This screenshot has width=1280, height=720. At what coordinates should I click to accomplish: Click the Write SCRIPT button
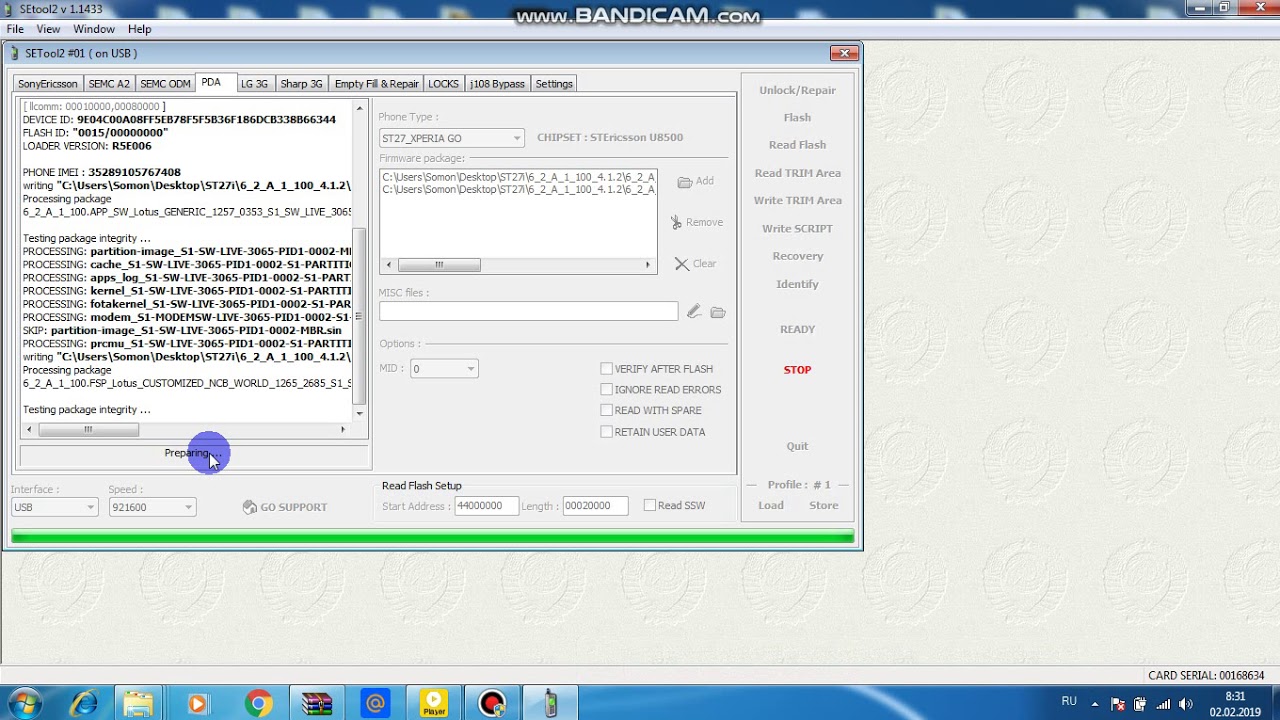[x=797, y=229]
